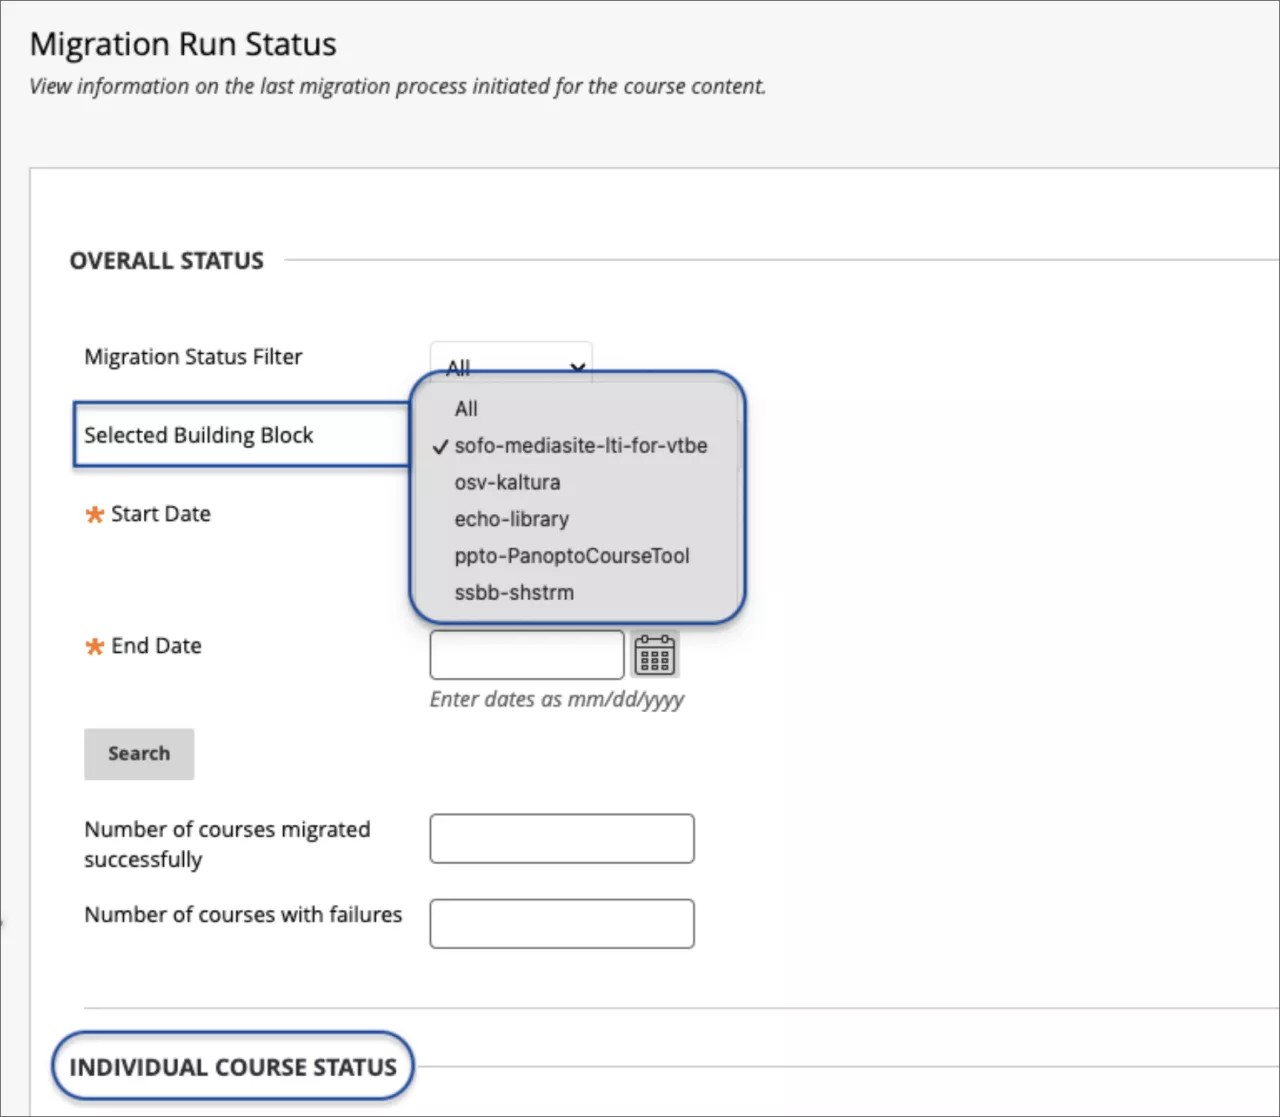1280x1117 pixels.
Task: Collapse the OVERALL STATUS section
Action: click(x=166, y=260)
